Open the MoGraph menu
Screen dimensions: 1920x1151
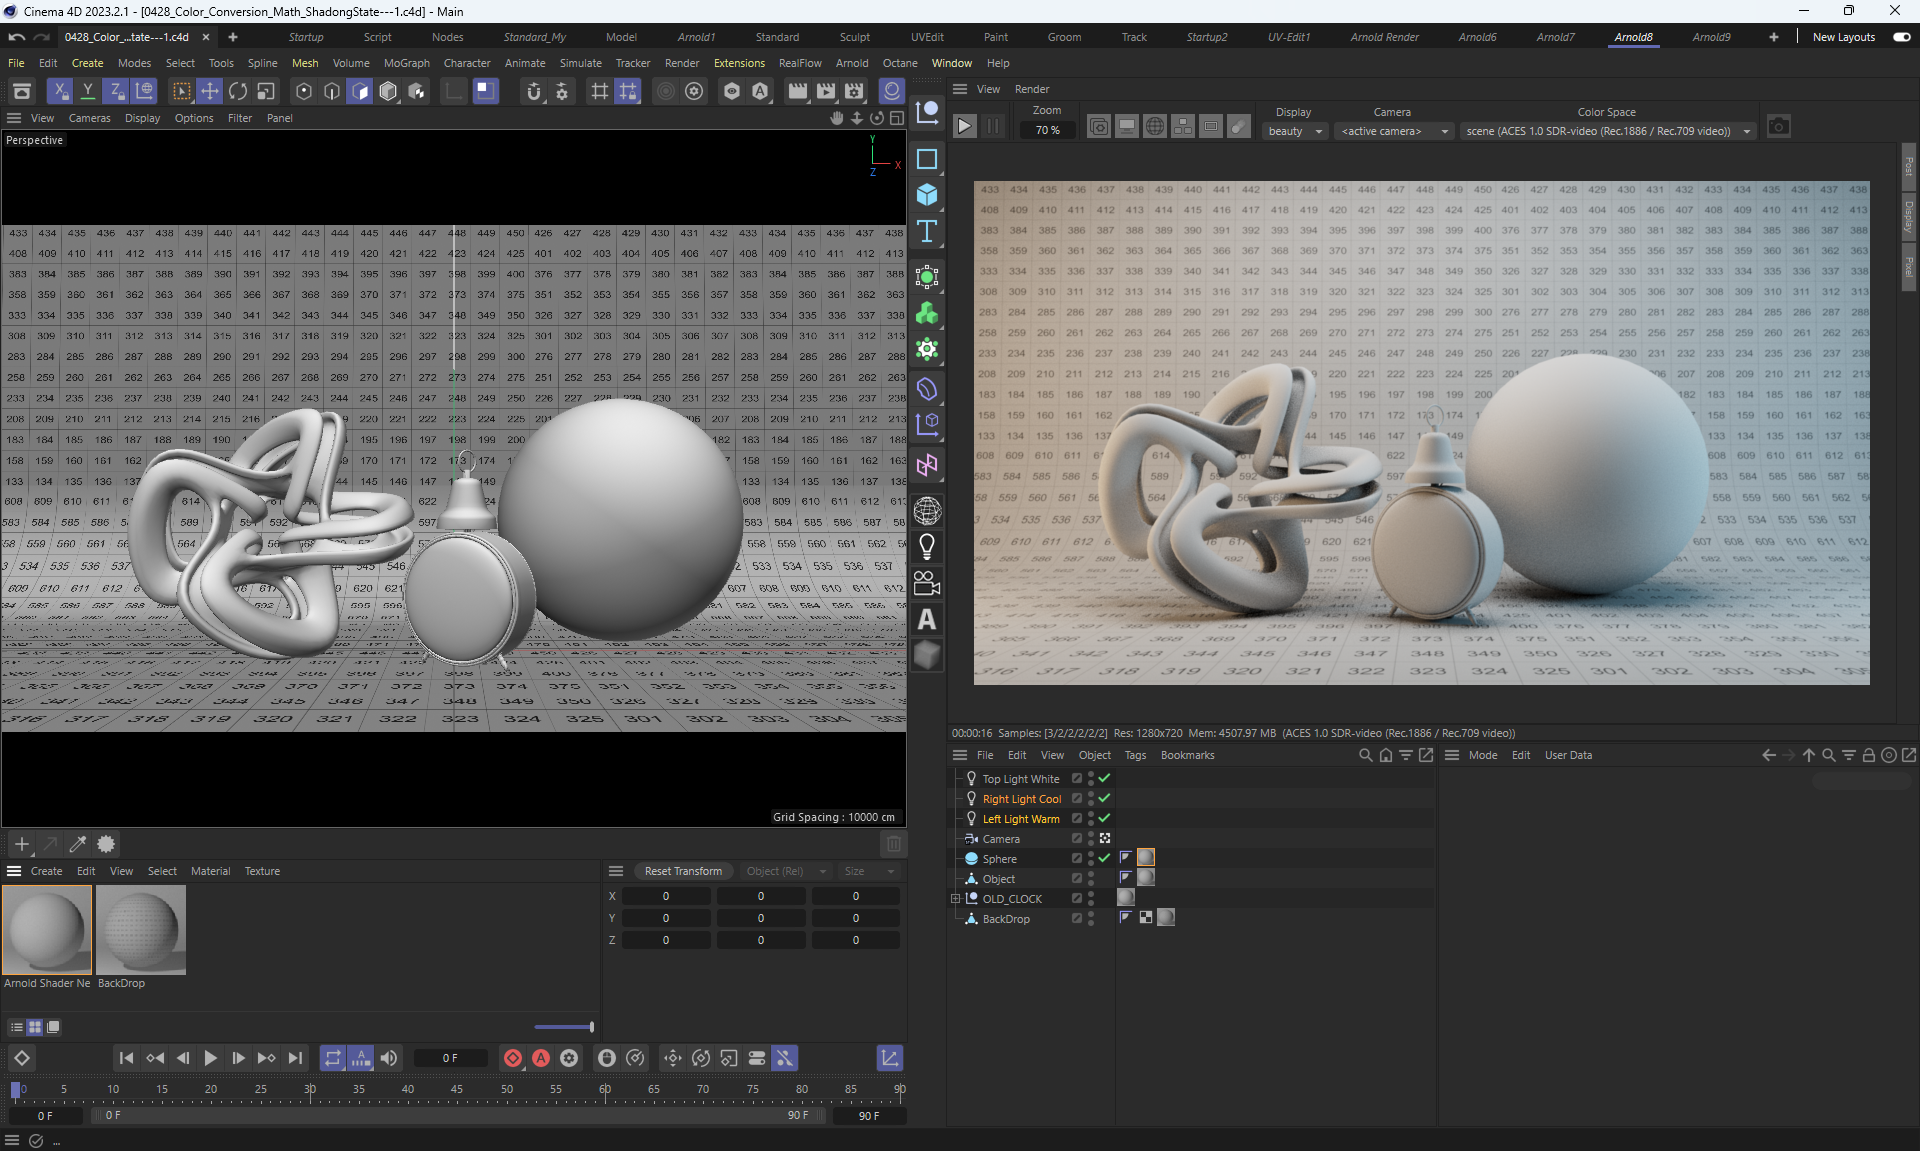(x=406, y=63)
